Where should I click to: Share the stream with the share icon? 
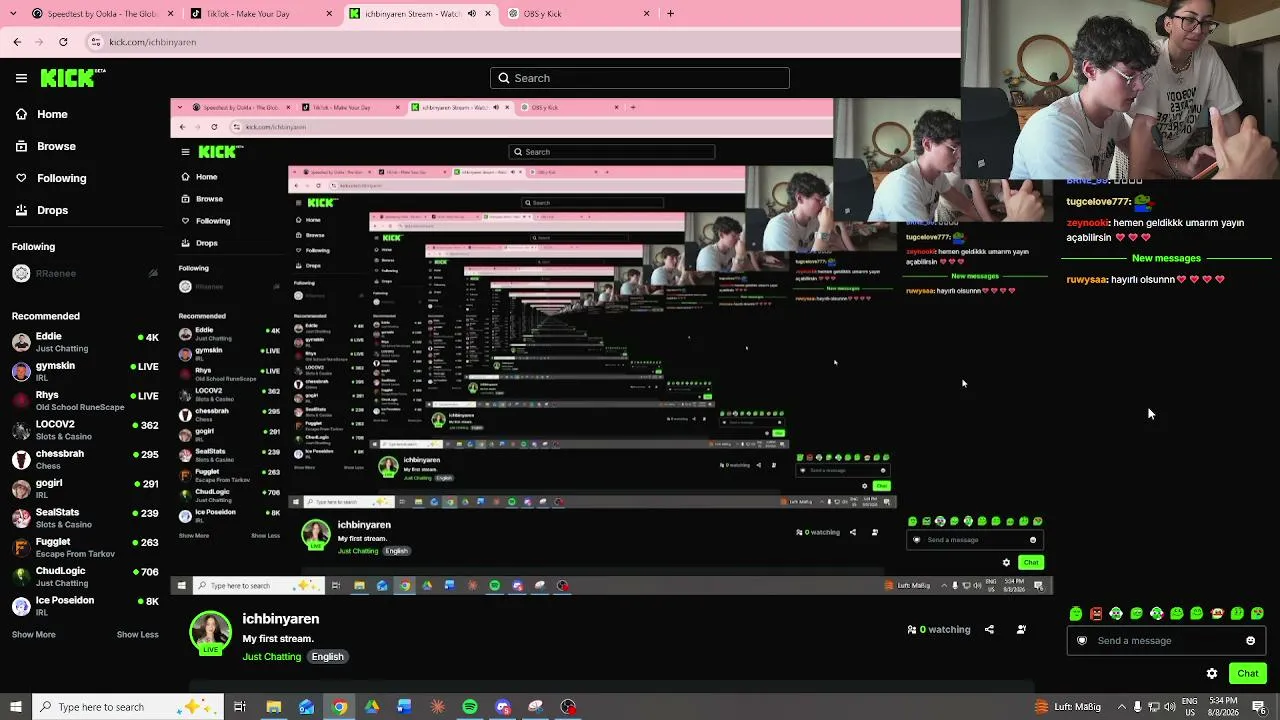[989, 630]
